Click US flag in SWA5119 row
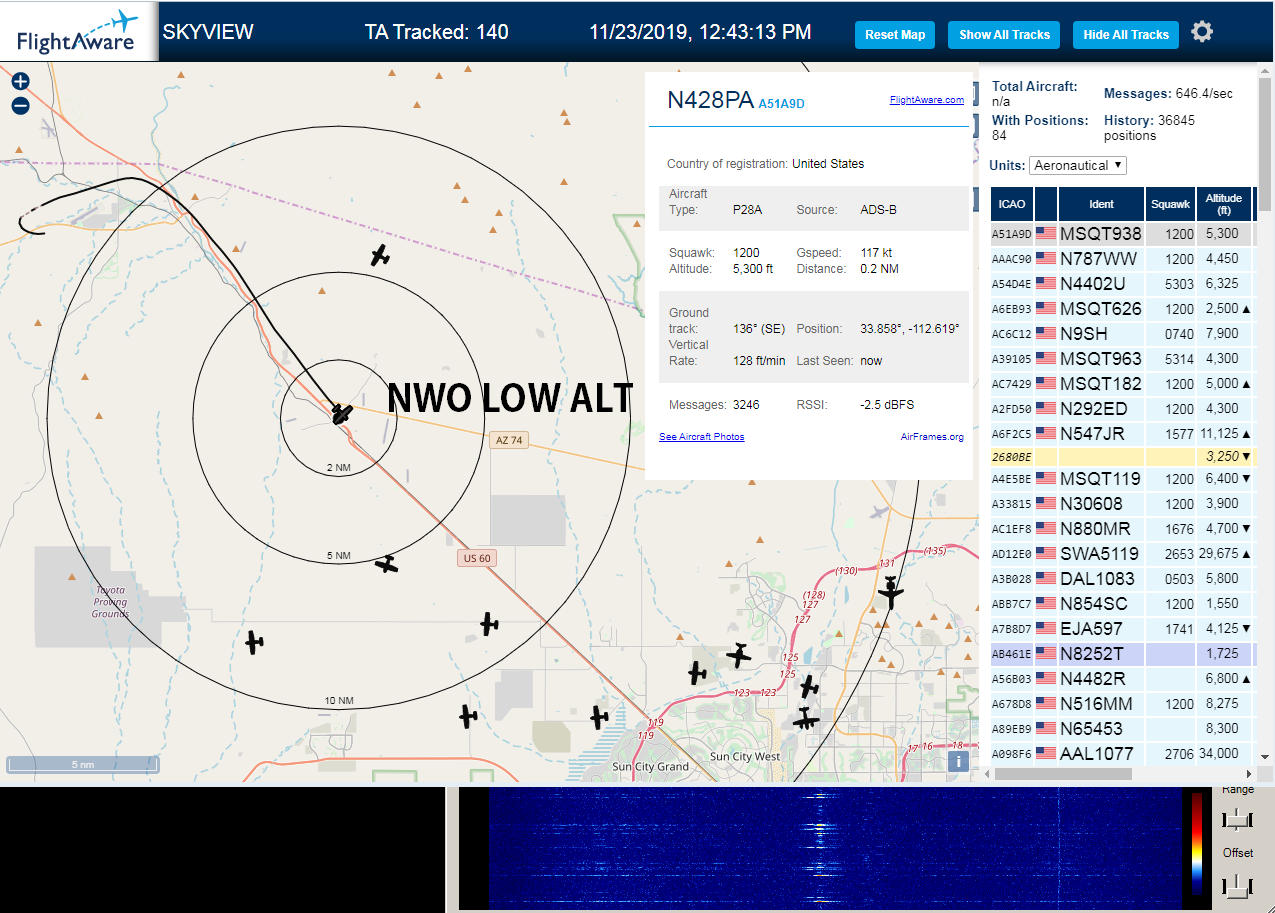Image resolution: width=1275 pixels, height=913 pixels. click(1046, 553)
